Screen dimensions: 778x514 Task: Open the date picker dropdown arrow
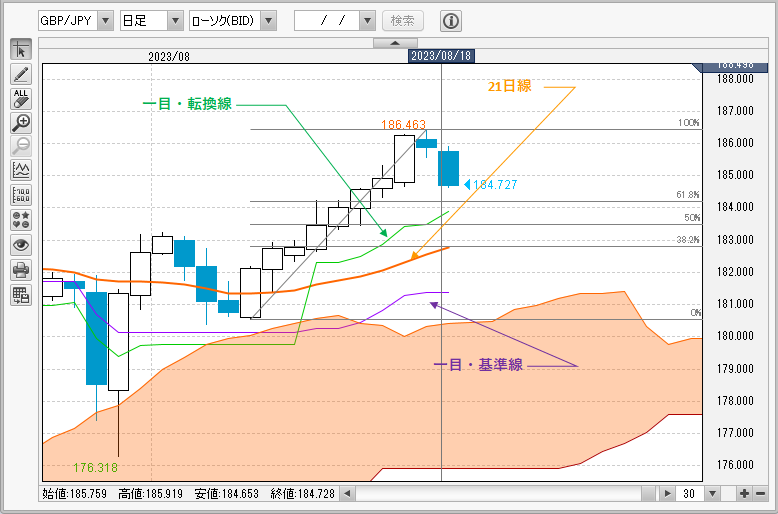pyautogui.click(x=367, y=21)
